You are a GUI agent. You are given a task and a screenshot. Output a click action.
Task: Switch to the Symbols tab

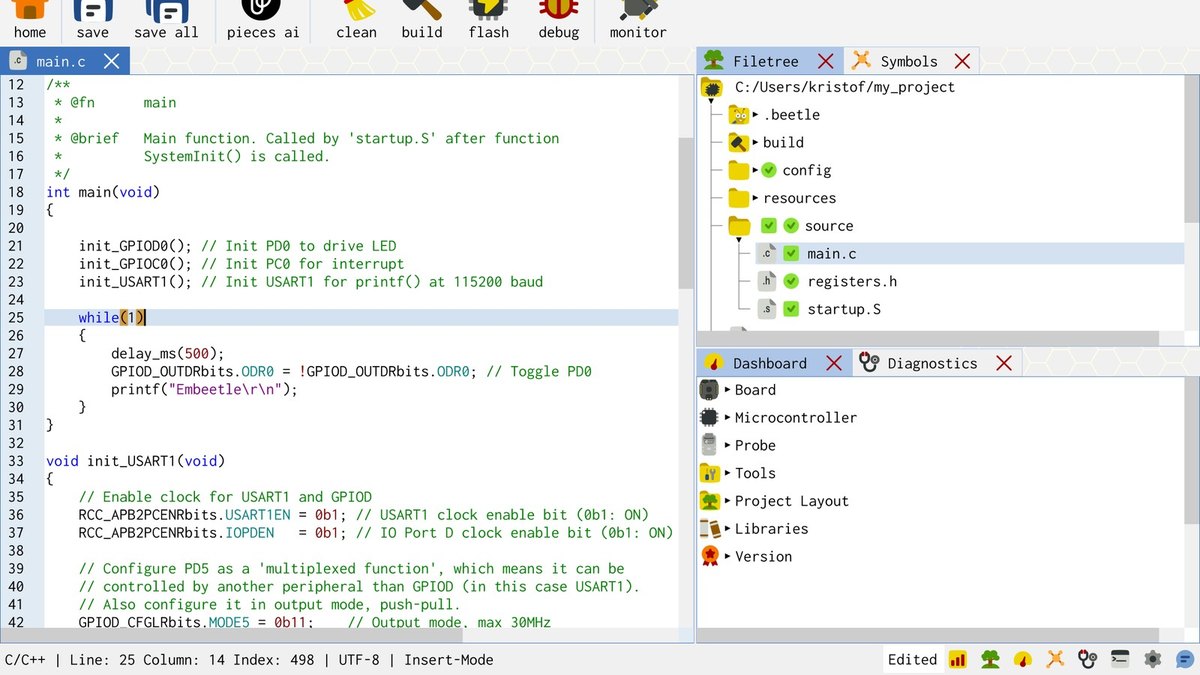click(x=912, y=61)
